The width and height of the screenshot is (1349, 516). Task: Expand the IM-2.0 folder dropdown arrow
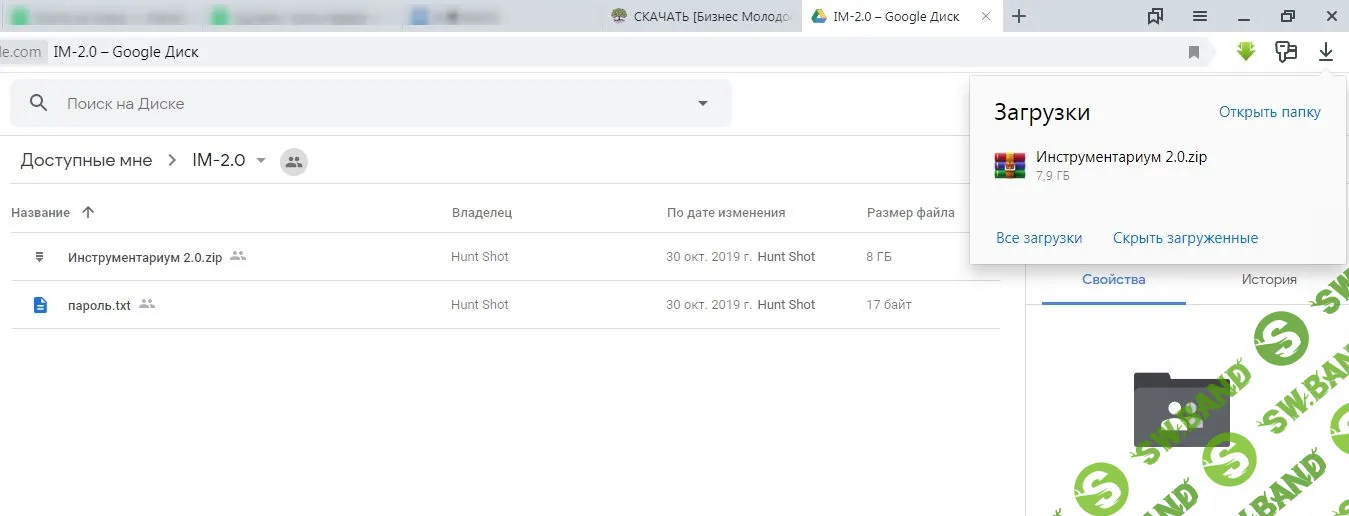tap(261, 160)
